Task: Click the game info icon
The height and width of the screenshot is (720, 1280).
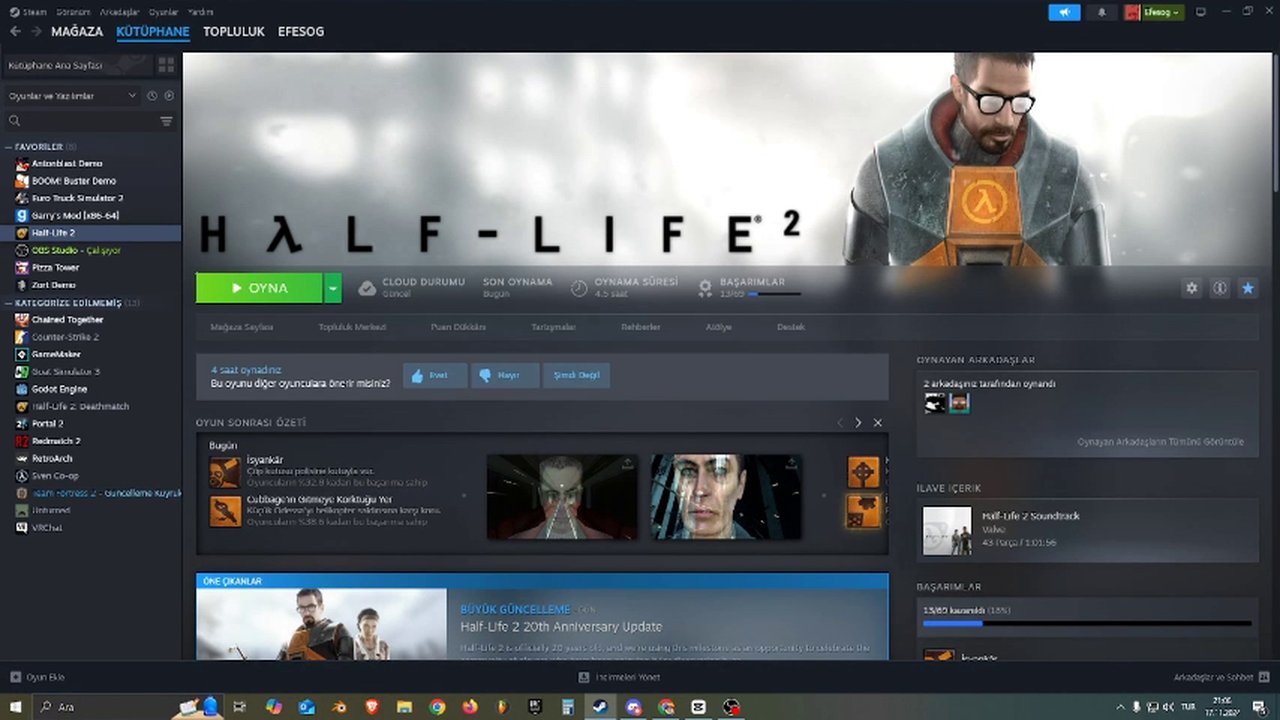Action: click(1220, 288)
